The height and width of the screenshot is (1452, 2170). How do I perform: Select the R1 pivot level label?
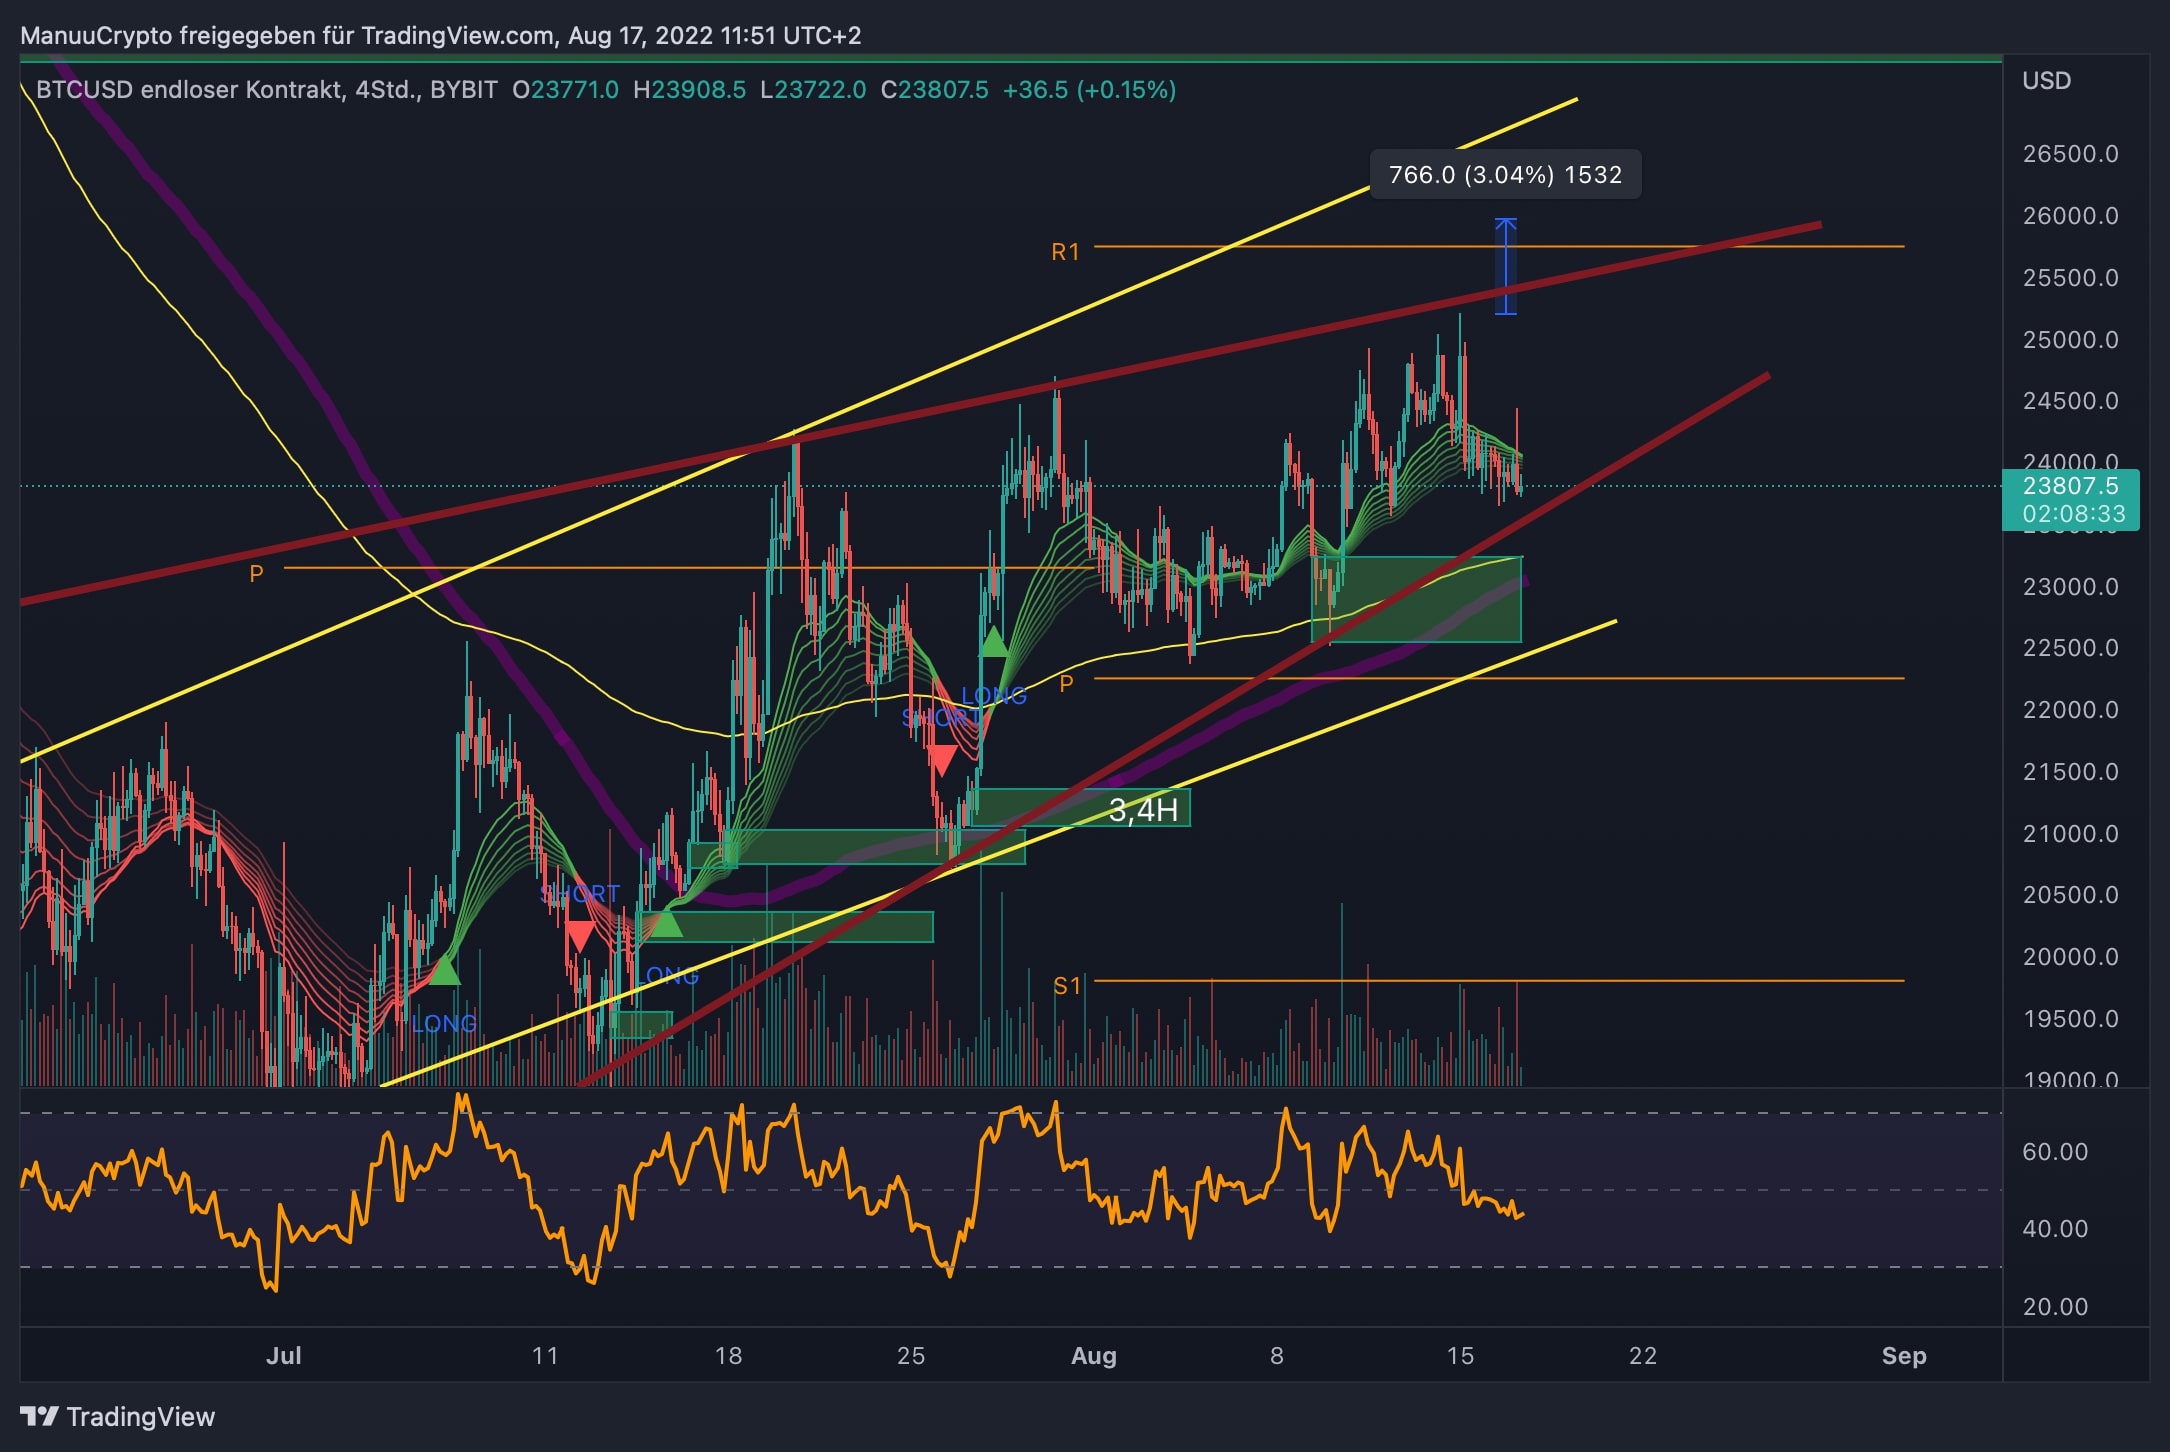point(1066,252)
